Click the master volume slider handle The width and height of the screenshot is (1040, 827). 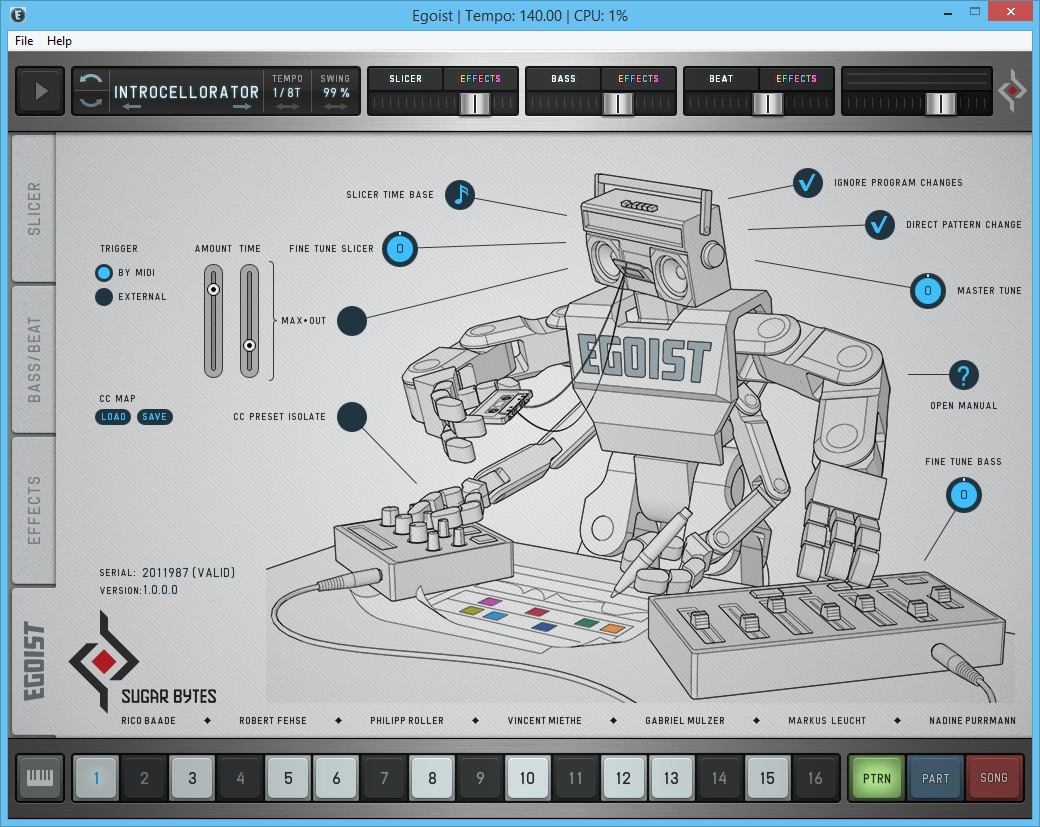tap(941, 103)
